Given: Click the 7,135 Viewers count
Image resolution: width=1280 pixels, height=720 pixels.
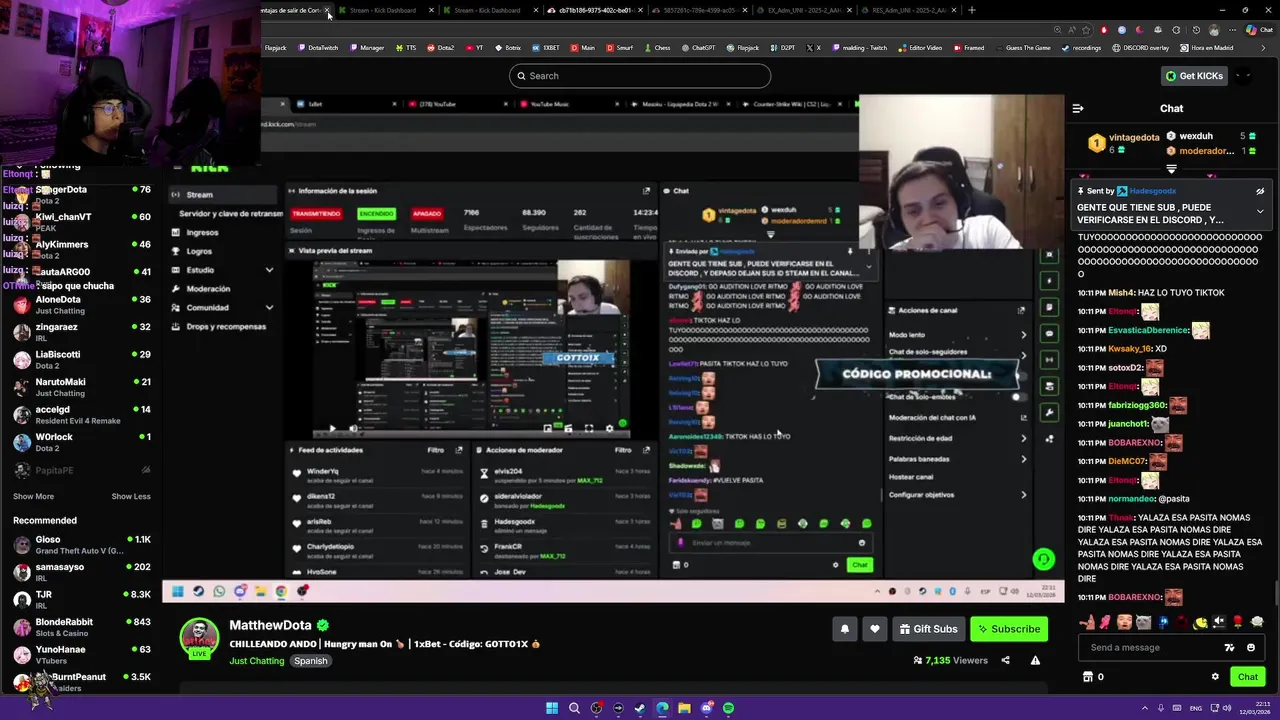Looking at the screenshot, I should click(950, 661).
